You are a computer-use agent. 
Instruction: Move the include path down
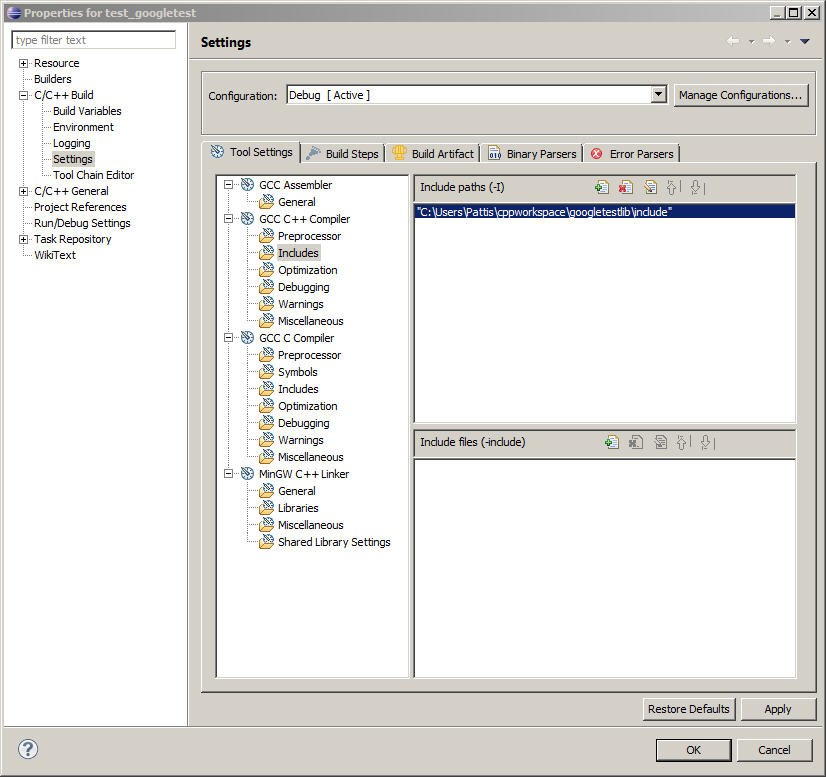coord(696,188)
